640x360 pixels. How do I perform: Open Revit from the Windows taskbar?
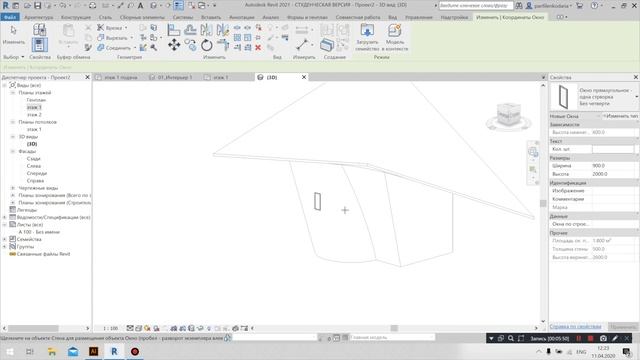pos(114,351)
